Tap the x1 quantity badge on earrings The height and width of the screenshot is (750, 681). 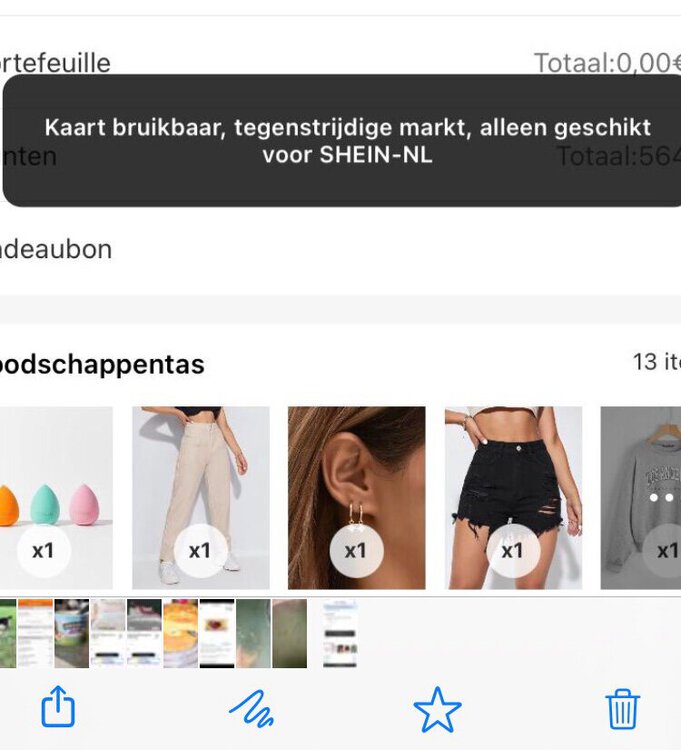[x=356, y=551]
